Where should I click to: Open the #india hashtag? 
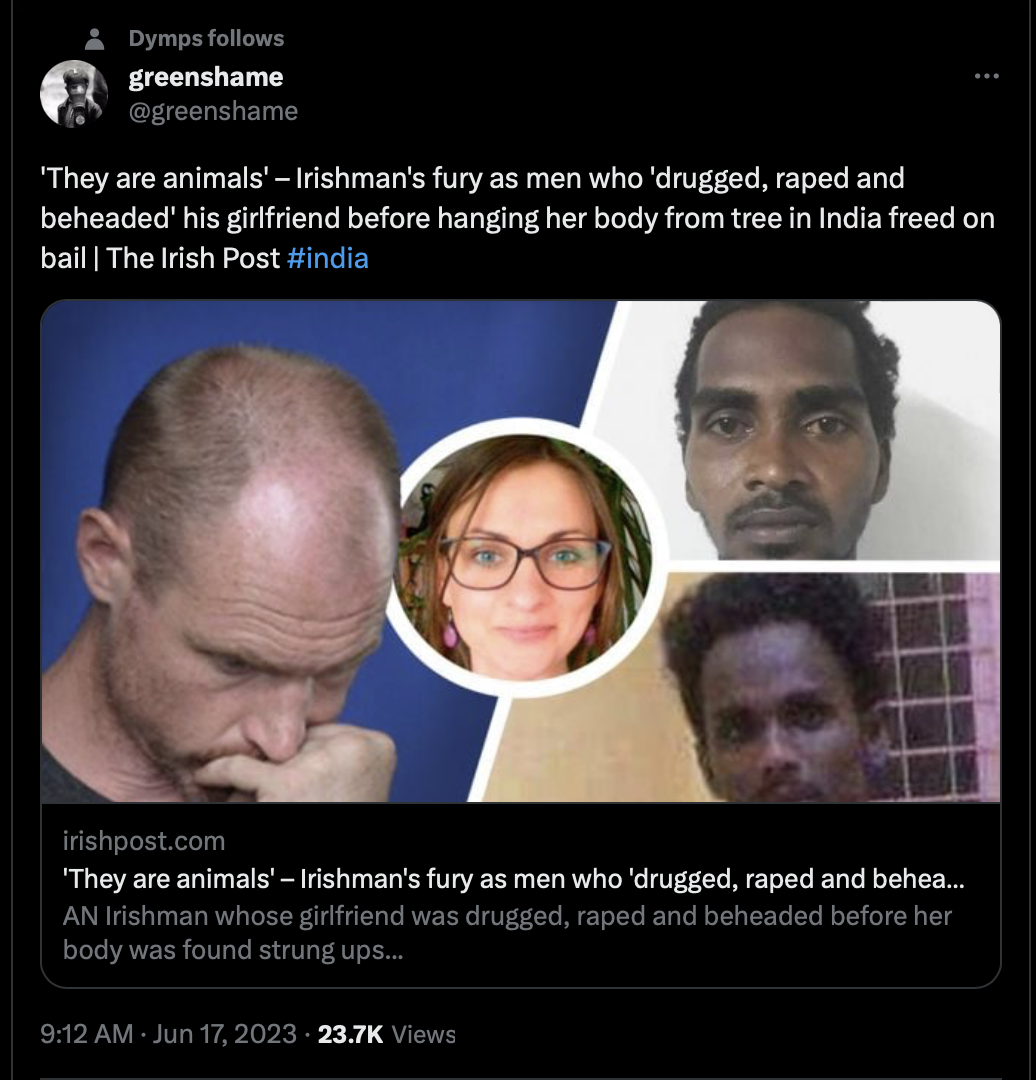(x=327, y=258)
